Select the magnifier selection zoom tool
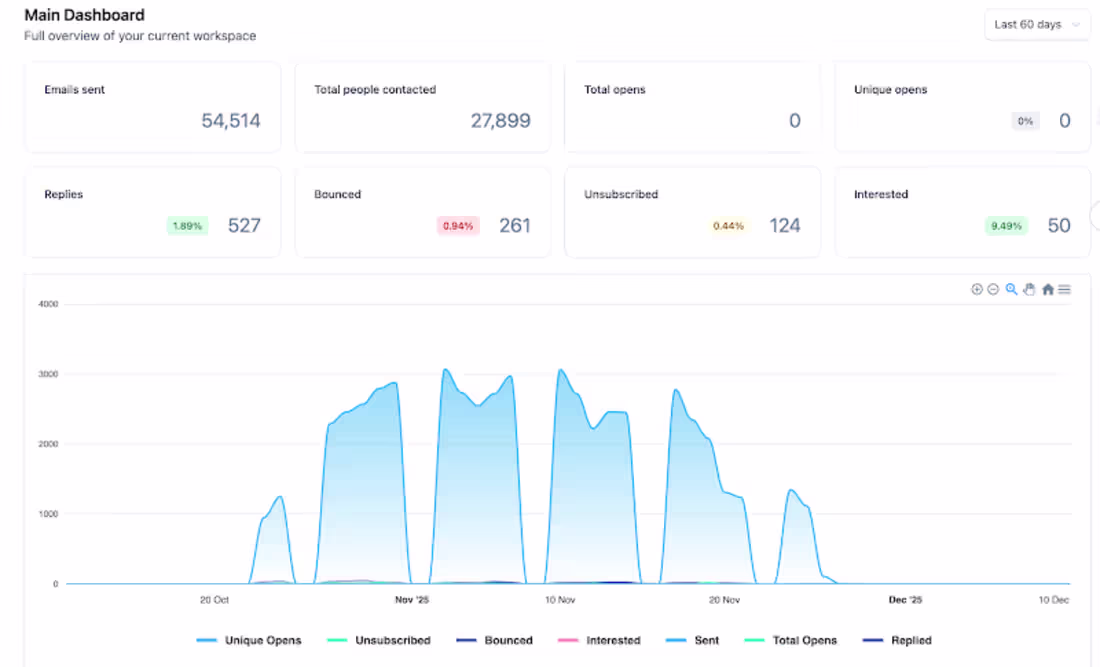The width and height of the screenshot is (1100, 667). point(1011,289)
